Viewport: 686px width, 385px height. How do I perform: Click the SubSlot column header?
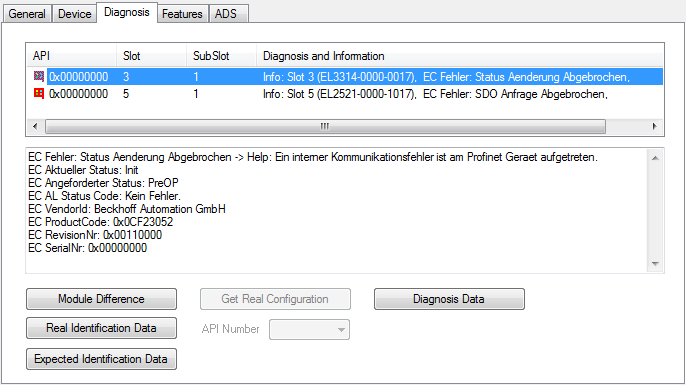[221, 56]
